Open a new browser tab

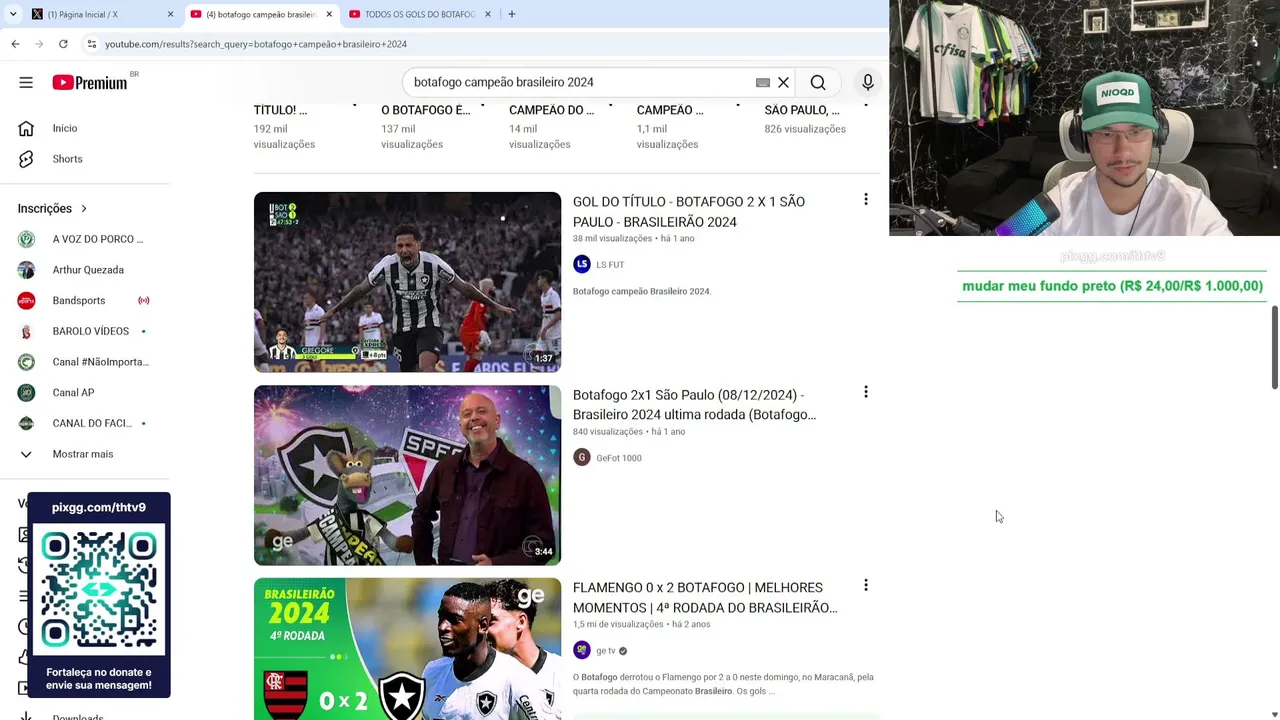(x=511, y=14)
